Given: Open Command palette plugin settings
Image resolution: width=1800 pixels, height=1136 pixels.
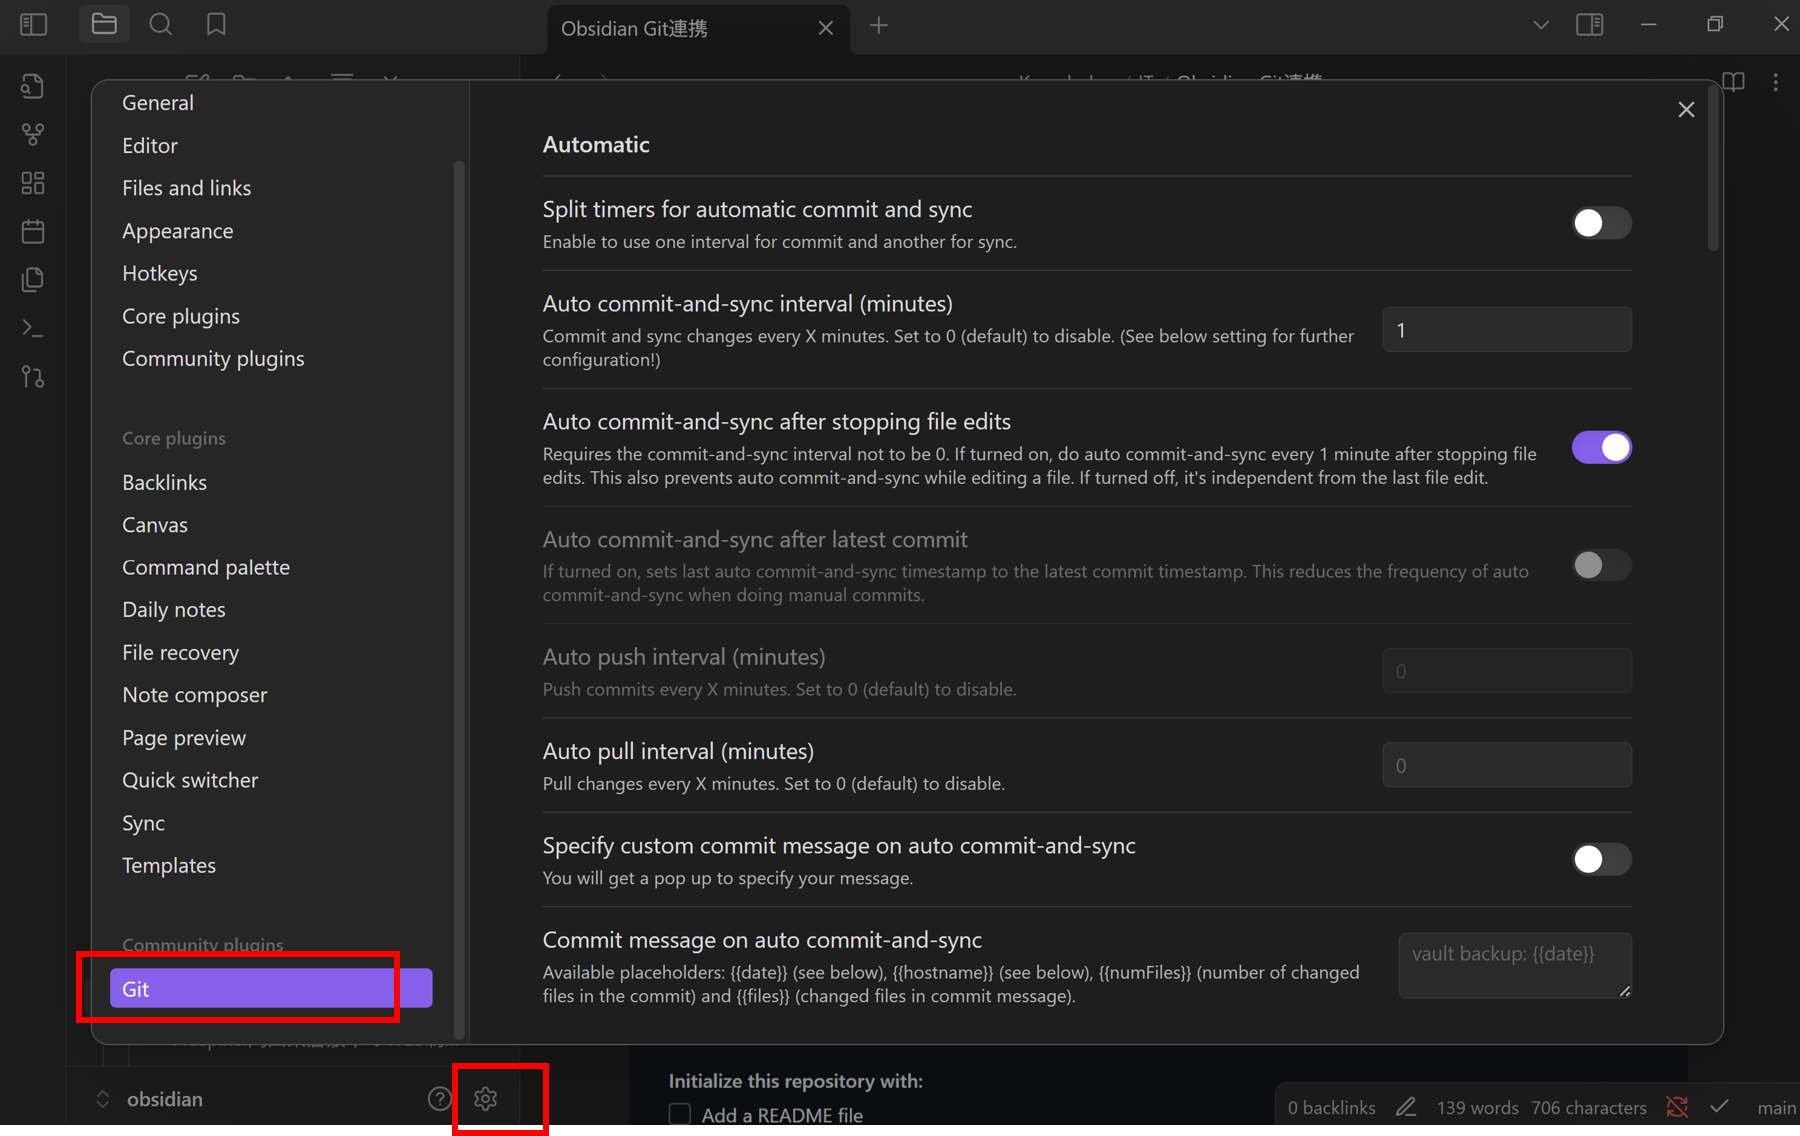Looking at the screenshot, I should (x=206, y=567).
